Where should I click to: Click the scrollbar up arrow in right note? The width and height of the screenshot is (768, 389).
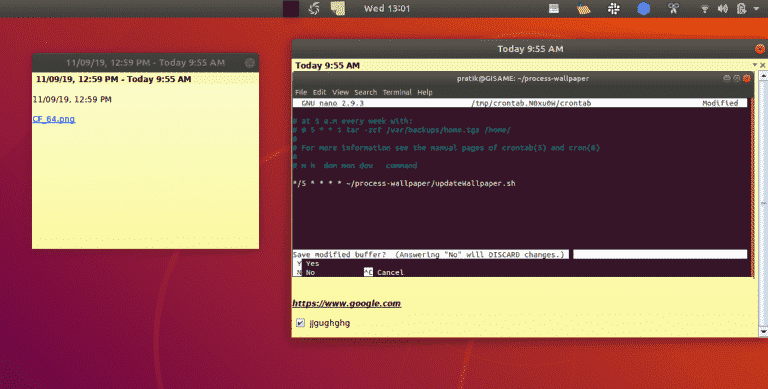(x=763, y=75)
